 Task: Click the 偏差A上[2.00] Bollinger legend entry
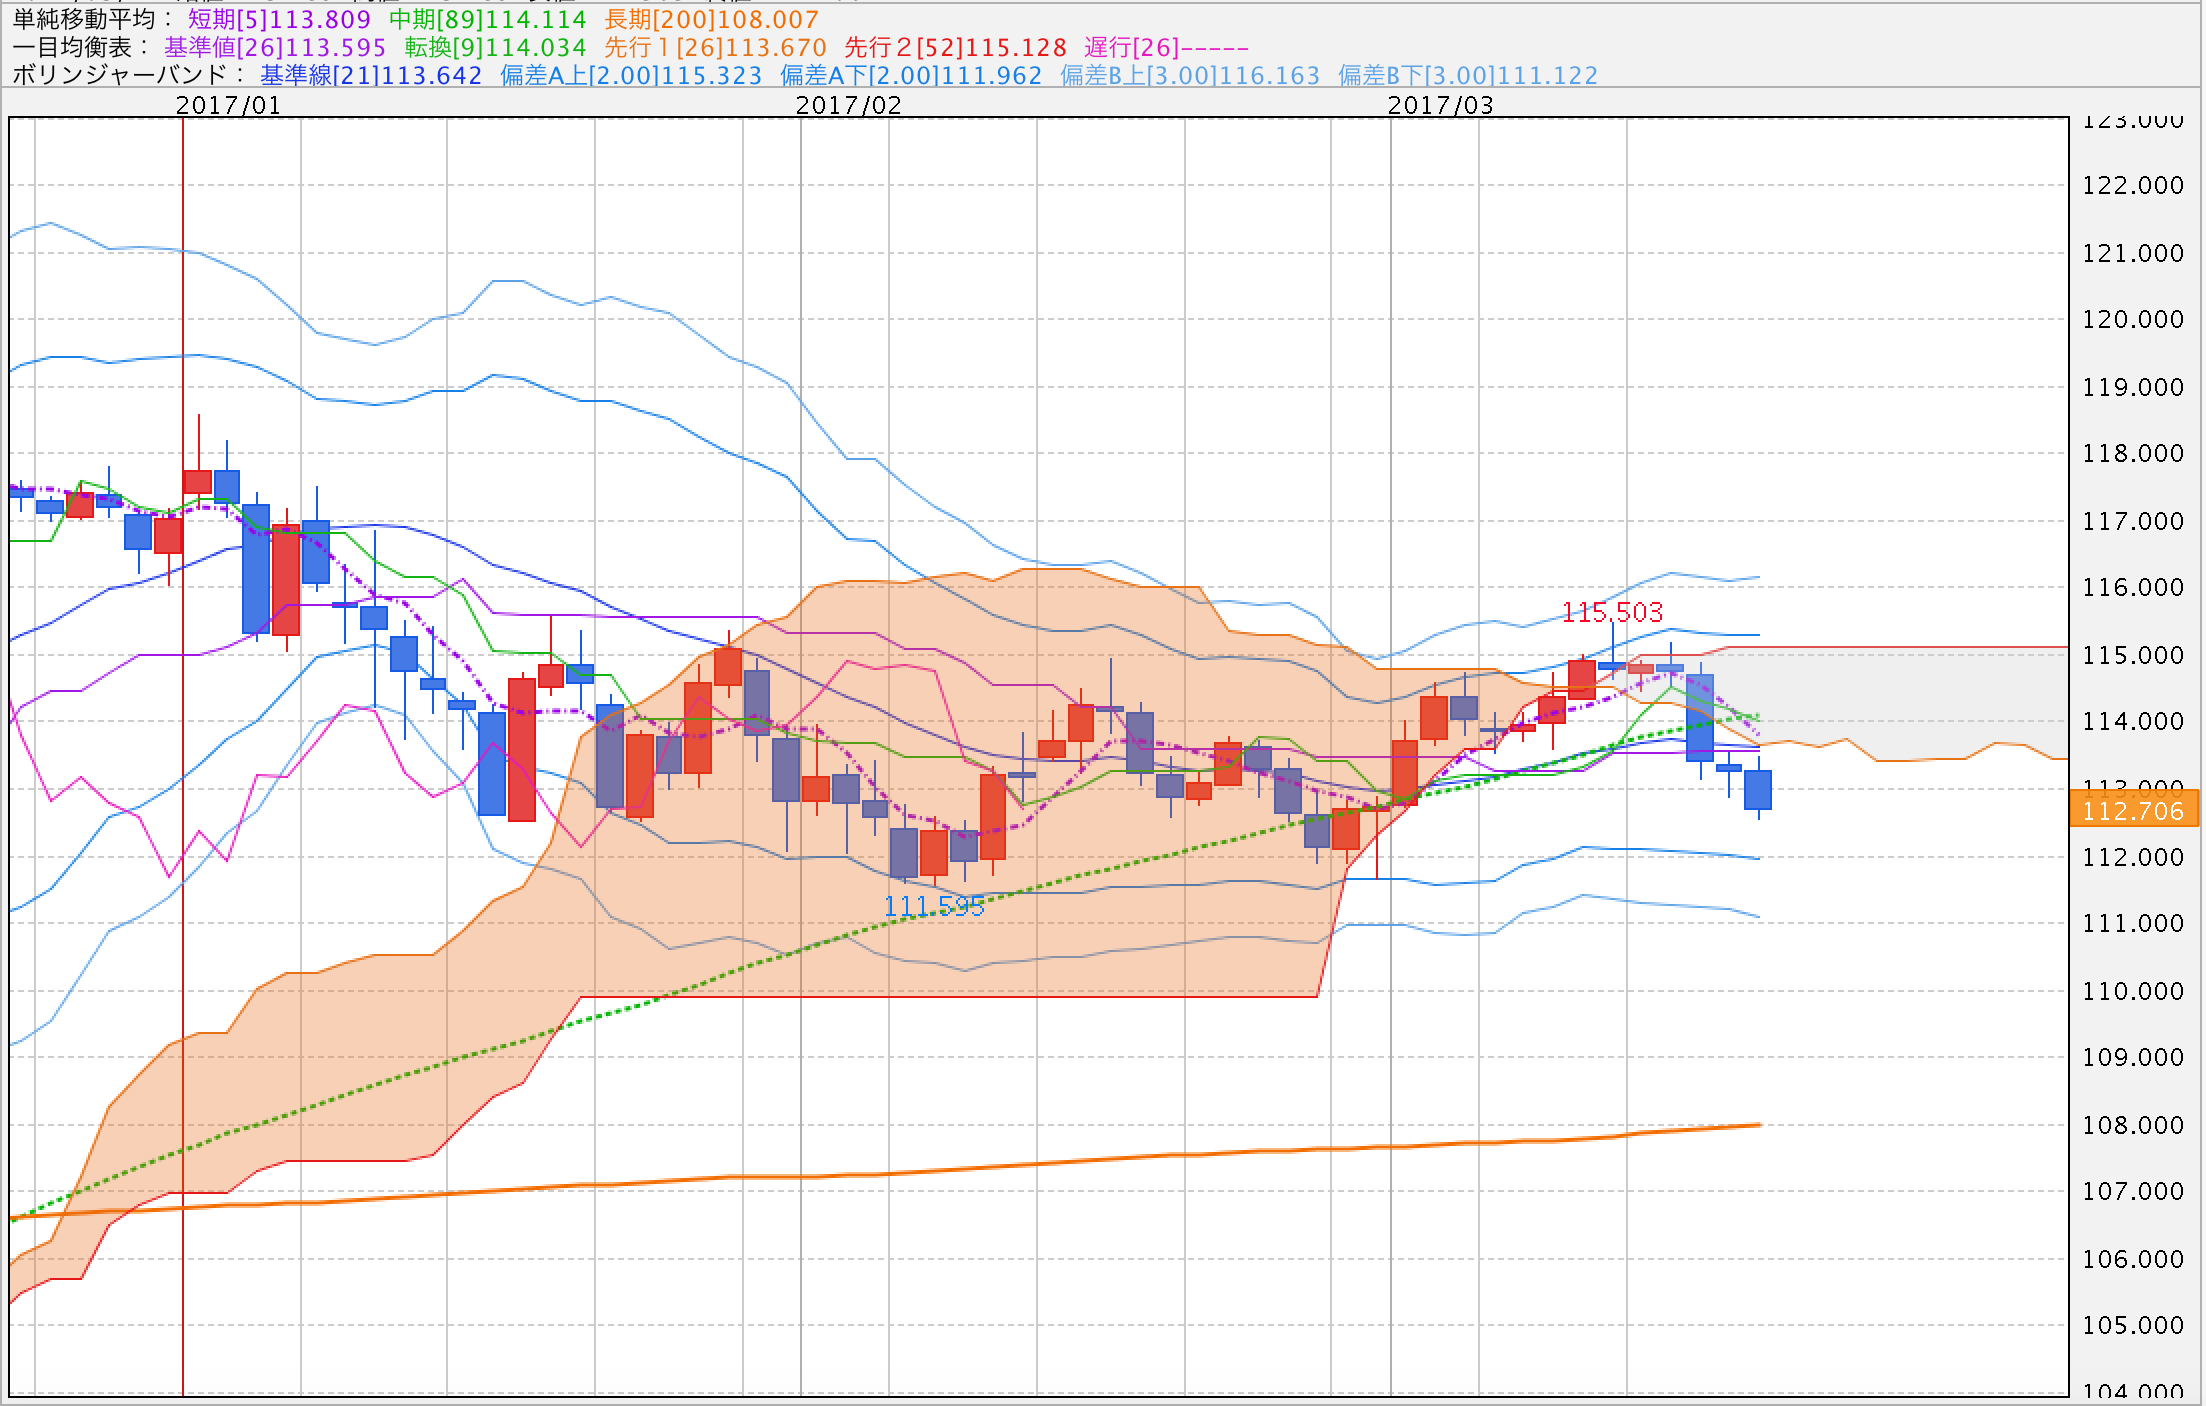(631, 75)
